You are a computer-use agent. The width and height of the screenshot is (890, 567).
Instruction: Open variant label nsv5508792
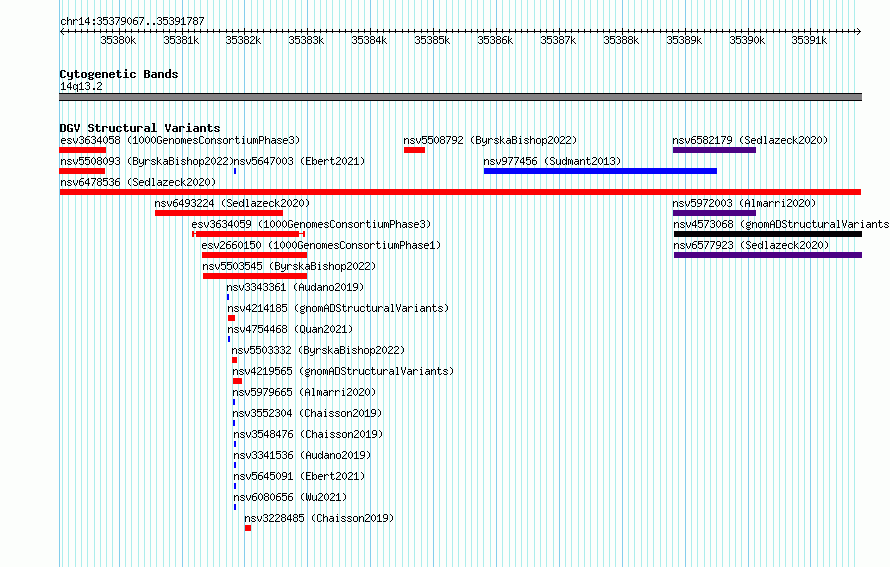click(490, 140)
